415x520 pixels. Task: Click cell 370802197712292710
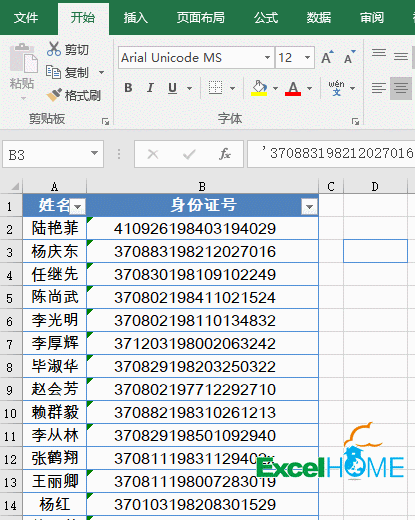click(202, 390)
